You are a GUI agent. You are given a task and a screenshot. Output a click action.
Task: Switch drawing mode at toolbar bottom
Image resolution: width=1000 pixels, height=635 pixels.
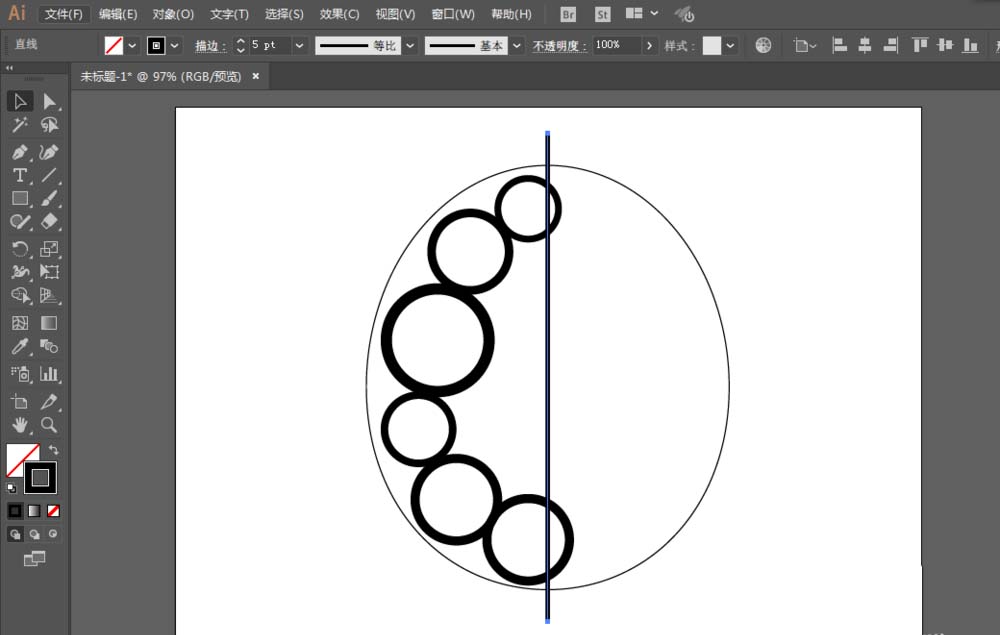15,534
